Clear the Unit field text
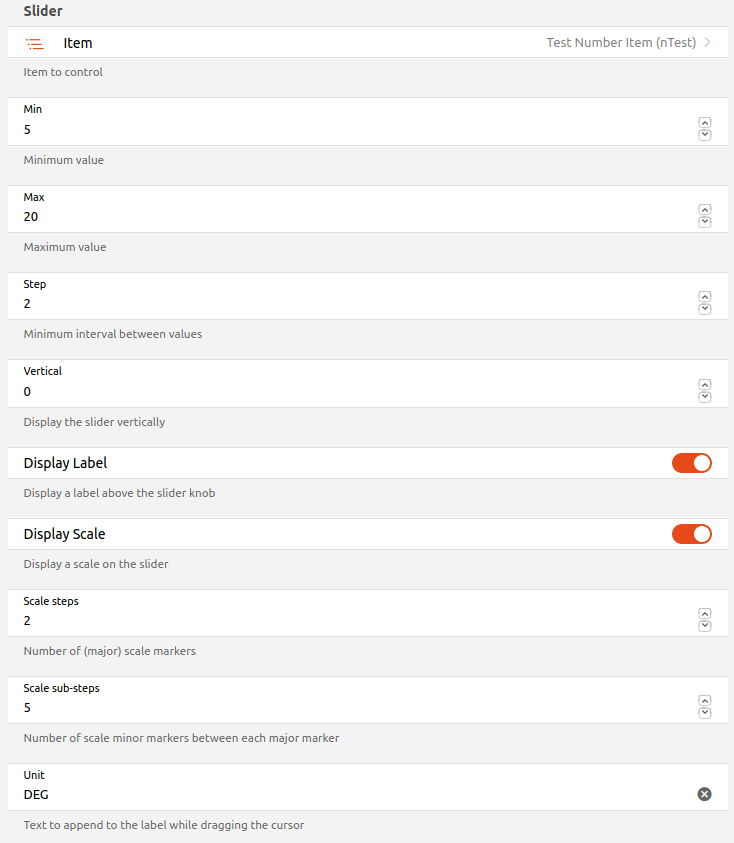 (x=704, y=794)
